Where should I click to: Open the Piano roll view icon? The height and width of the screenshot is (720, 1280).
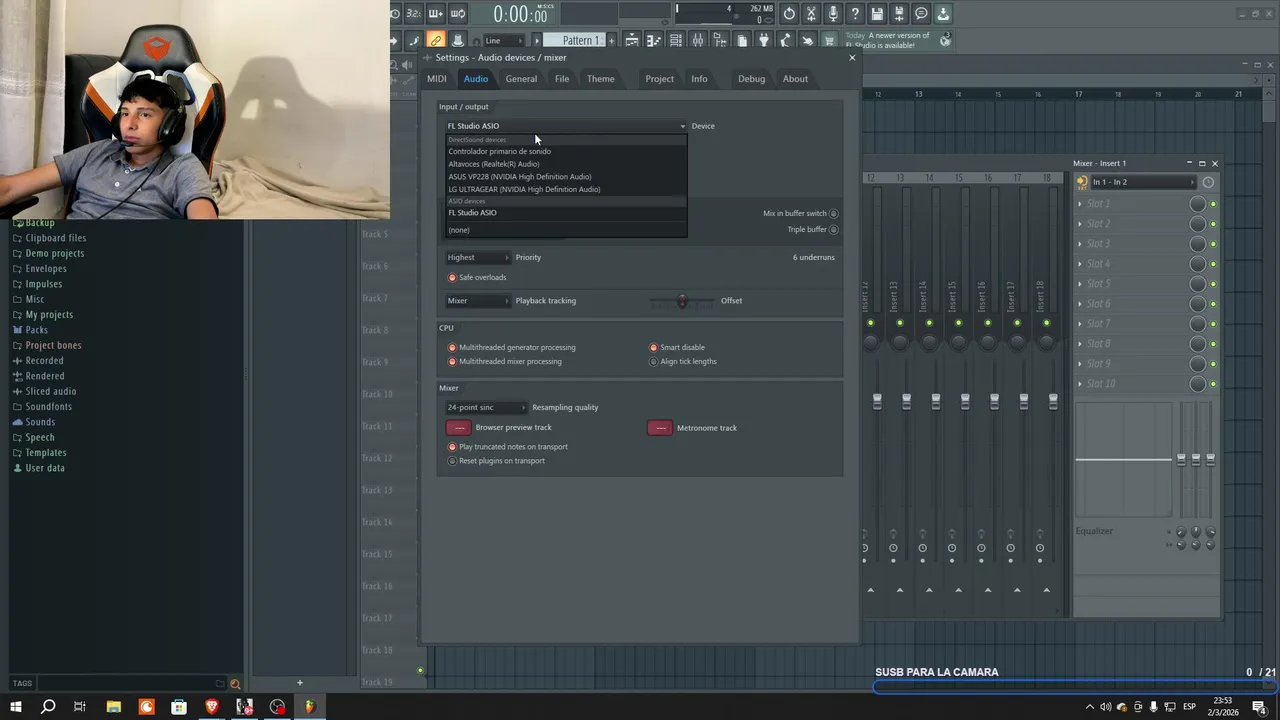(654, 40)
